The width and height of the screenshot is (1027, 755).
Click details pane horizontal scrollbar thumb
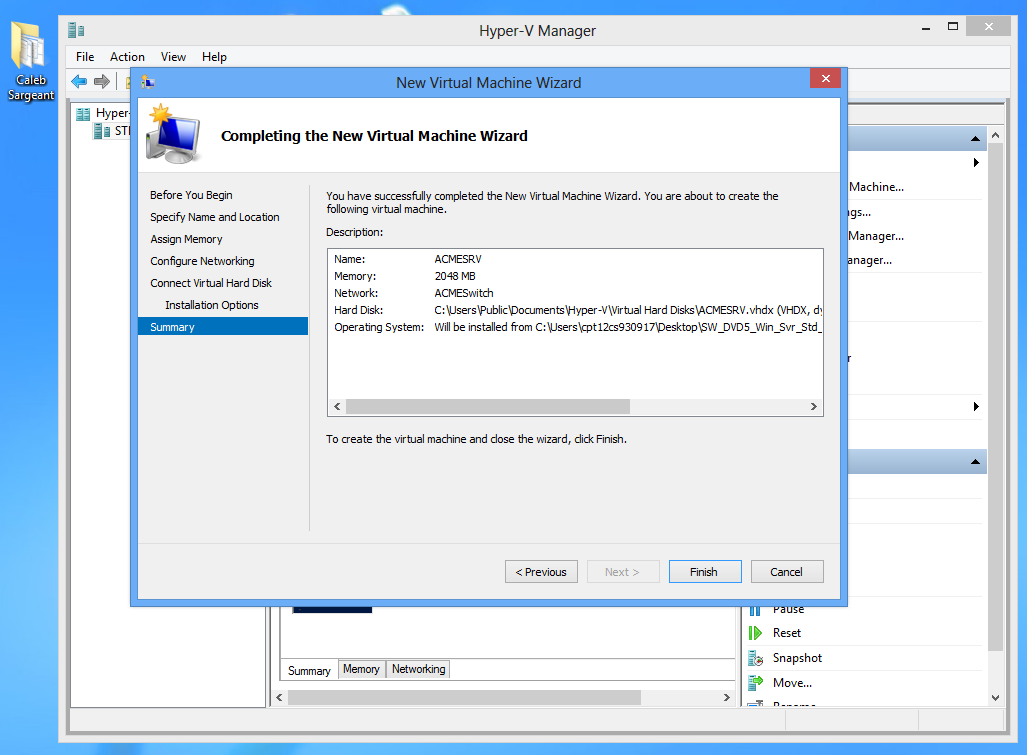tap(464, 698)
